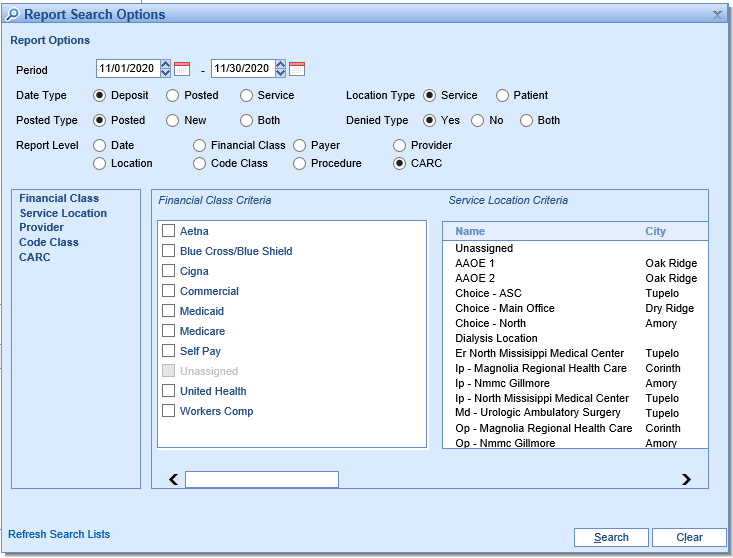Open the end date calendar picker
The image size is (733, 558).
tap(297, 69)
